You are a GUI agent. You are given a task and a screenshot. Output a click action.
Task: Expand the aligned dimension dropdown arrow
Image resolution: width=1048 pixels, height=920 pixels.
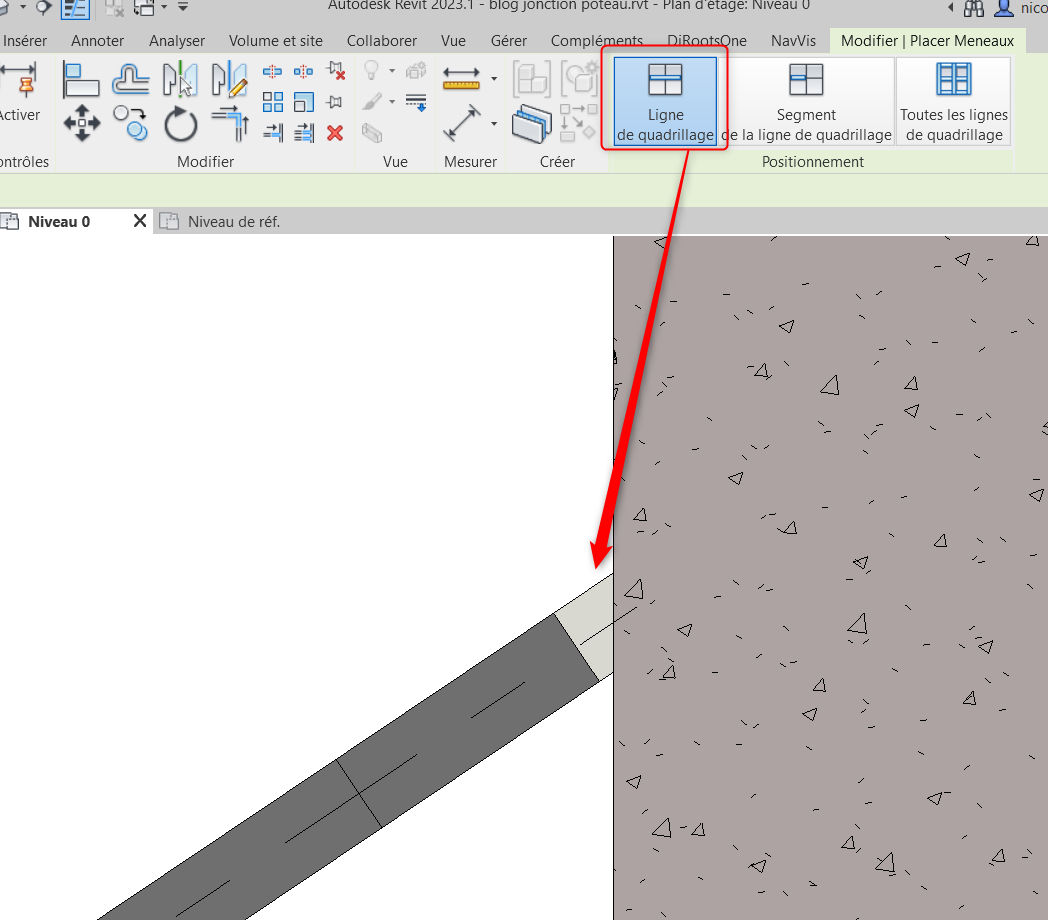coord(494,78)
